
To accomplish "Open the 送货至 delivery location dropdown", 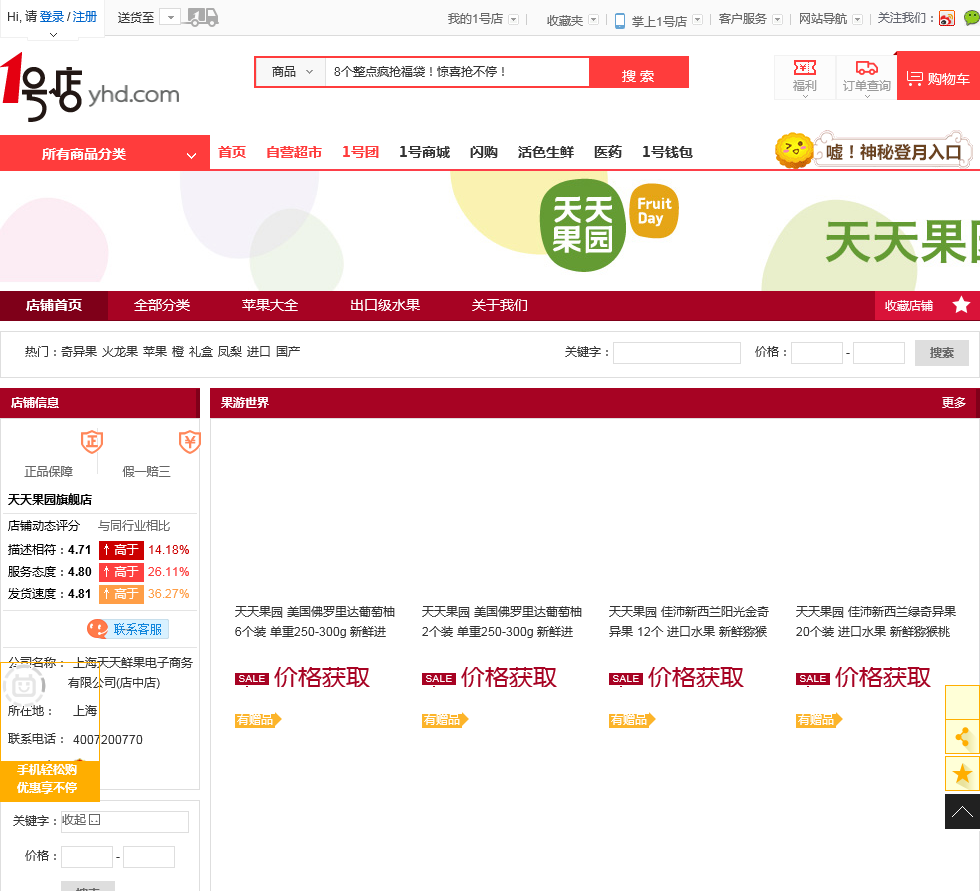I will (x=170, y=17).
